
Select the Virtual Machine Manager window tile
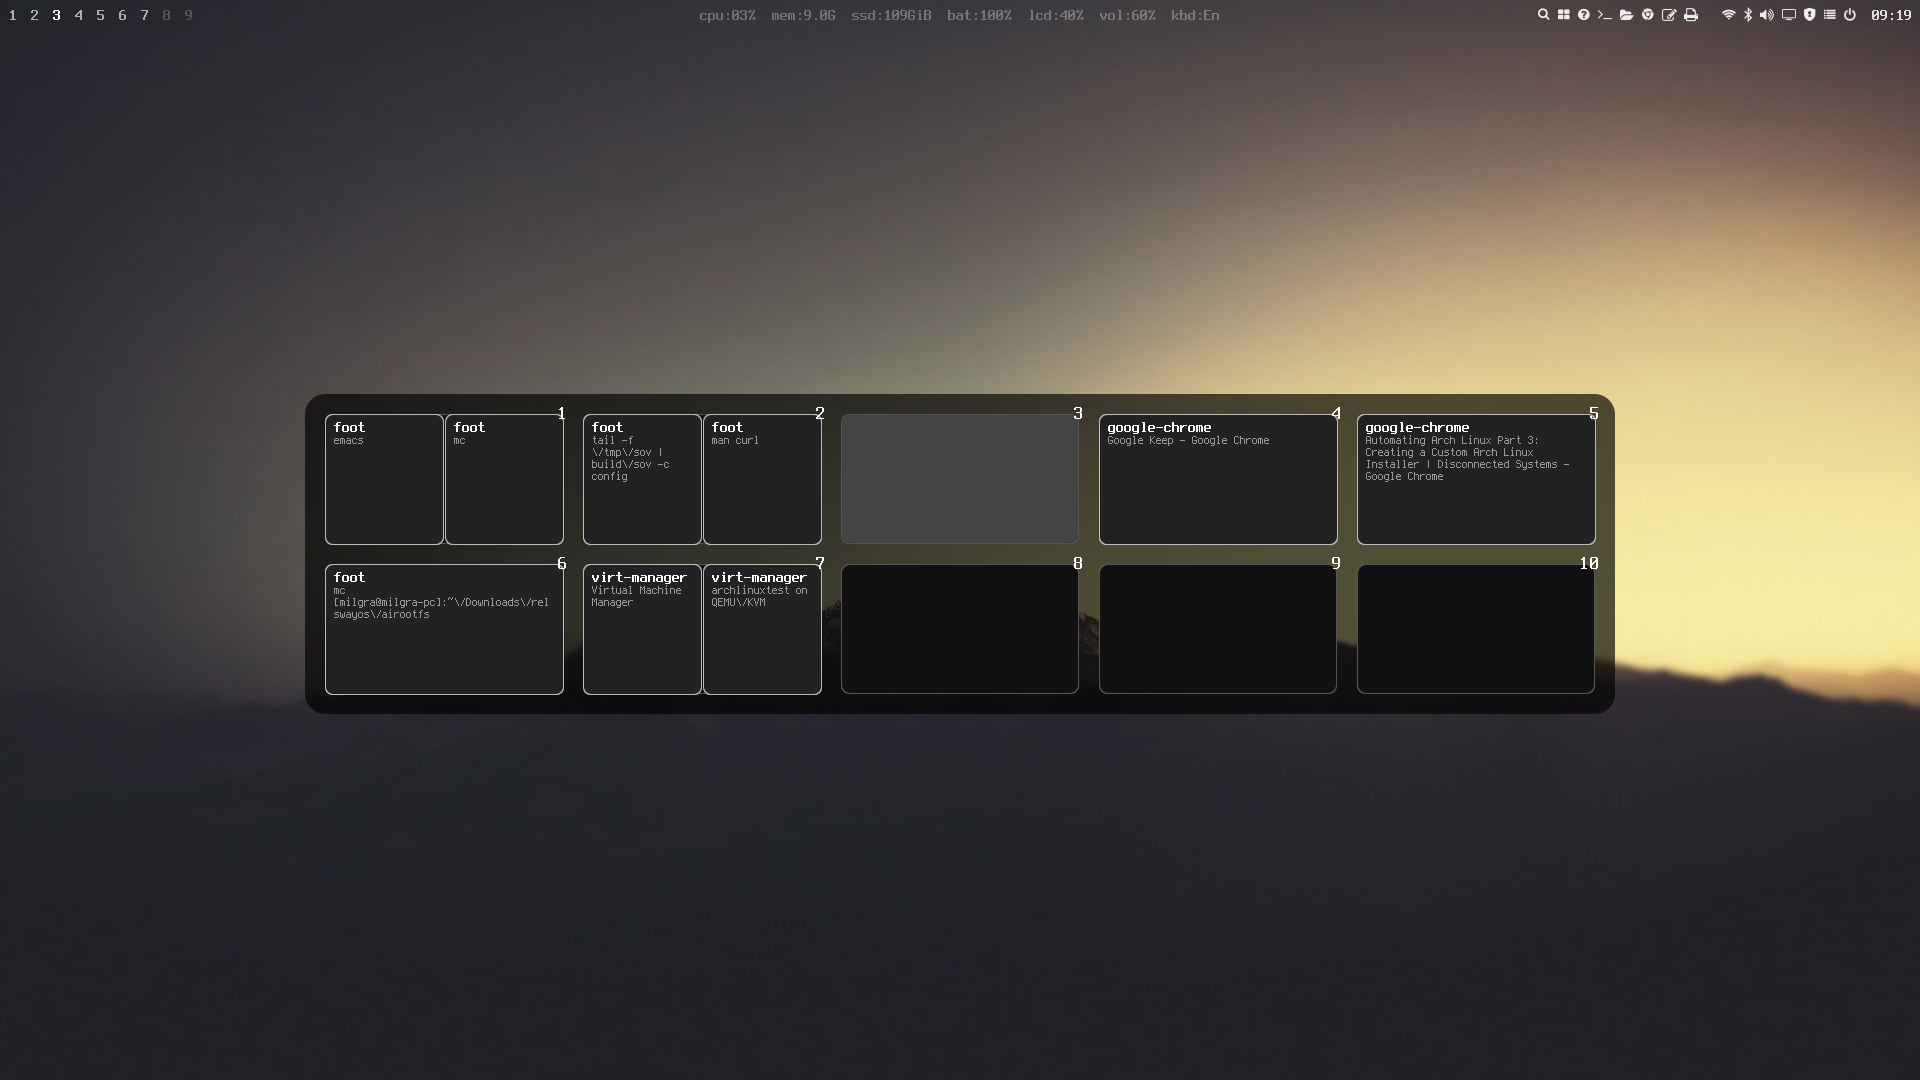pyautogui.click(x=642, y=630)
